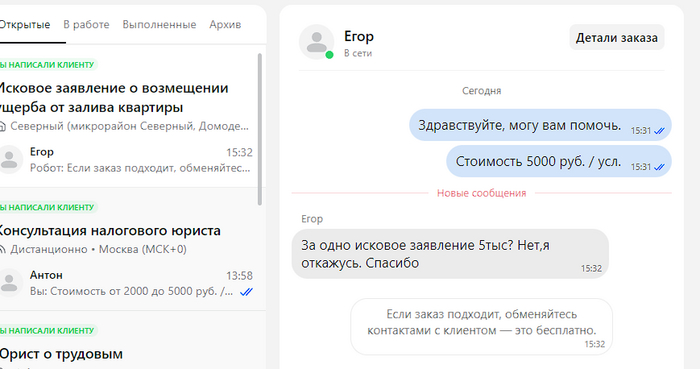Viewport: 700px width, 369px height.
Task: Click the 15:32 time in Егор's list row
Action: click(239, 153)
